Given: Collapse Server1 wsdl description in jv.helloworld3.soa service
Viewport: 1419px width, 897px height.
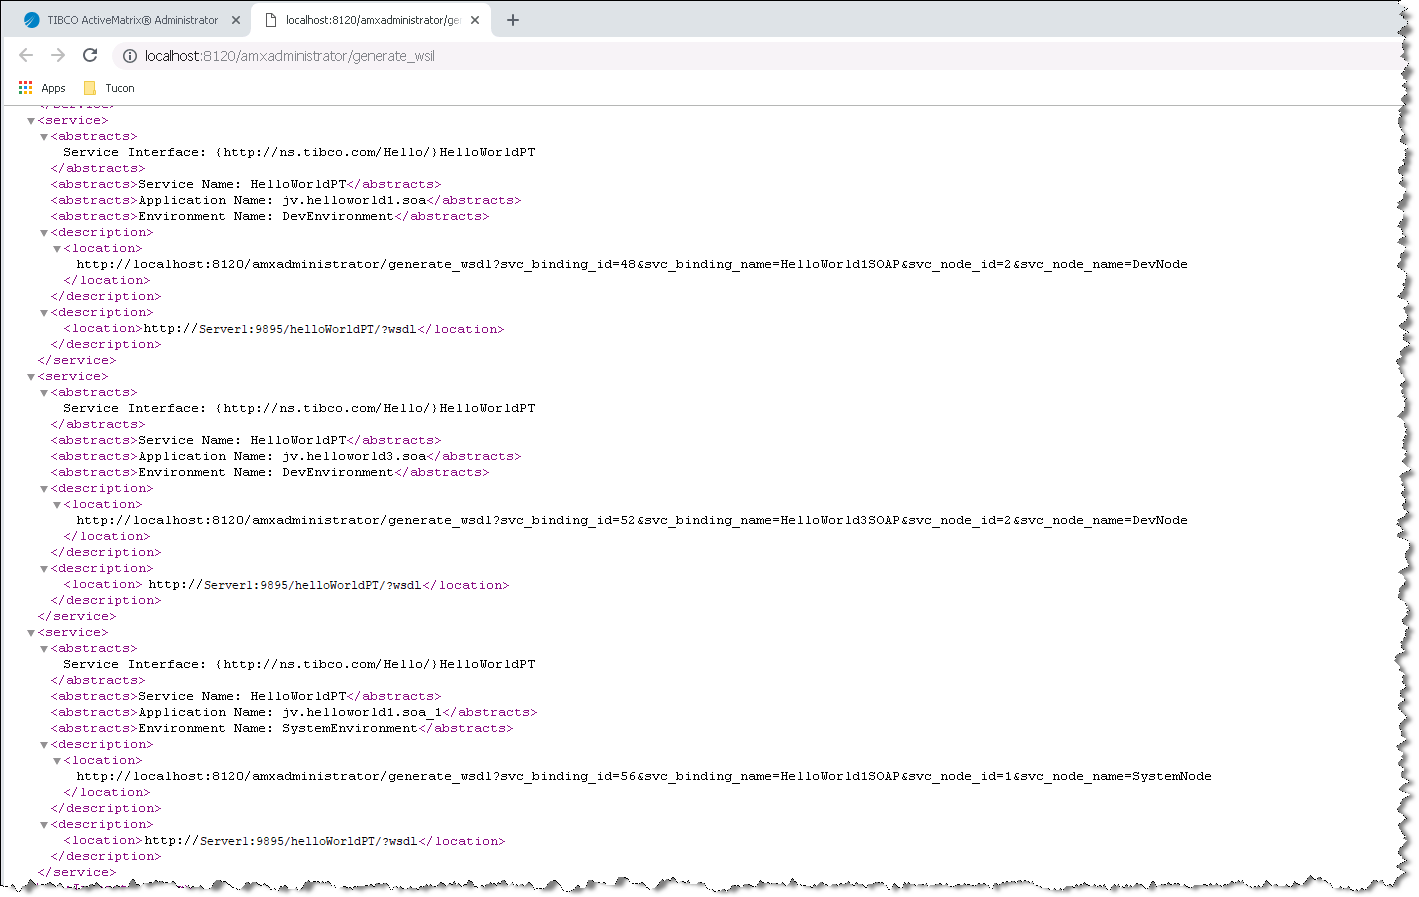Looking at the screenshot, I should 44,569.
